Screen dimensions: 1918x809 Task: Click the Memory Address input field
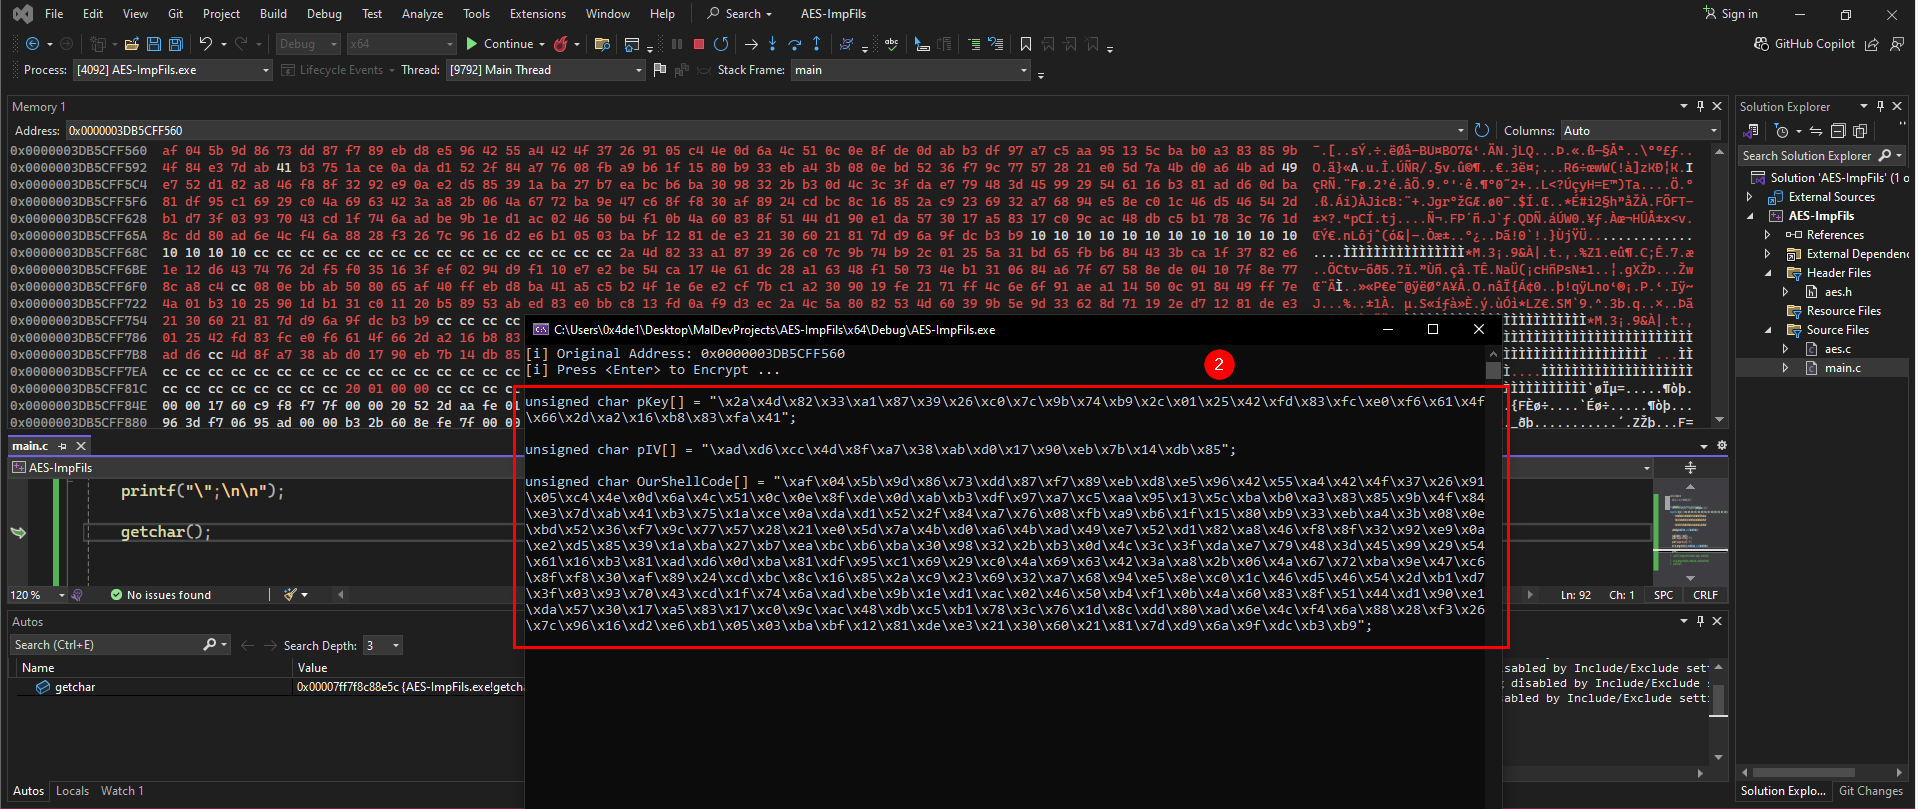765,130
